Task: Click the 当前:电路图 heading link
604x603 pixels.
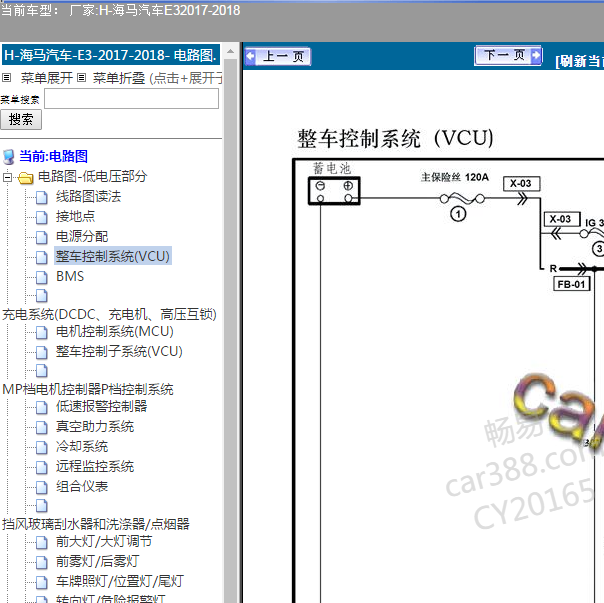Action: click(x=54, y=156)
